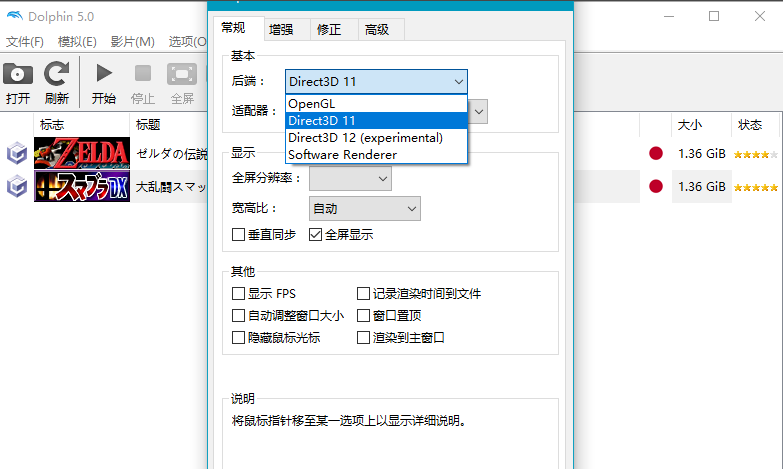Uncheck the 全屏显示 checkbox
This screenshot has width=783, height=469.
tap(315, 234)
